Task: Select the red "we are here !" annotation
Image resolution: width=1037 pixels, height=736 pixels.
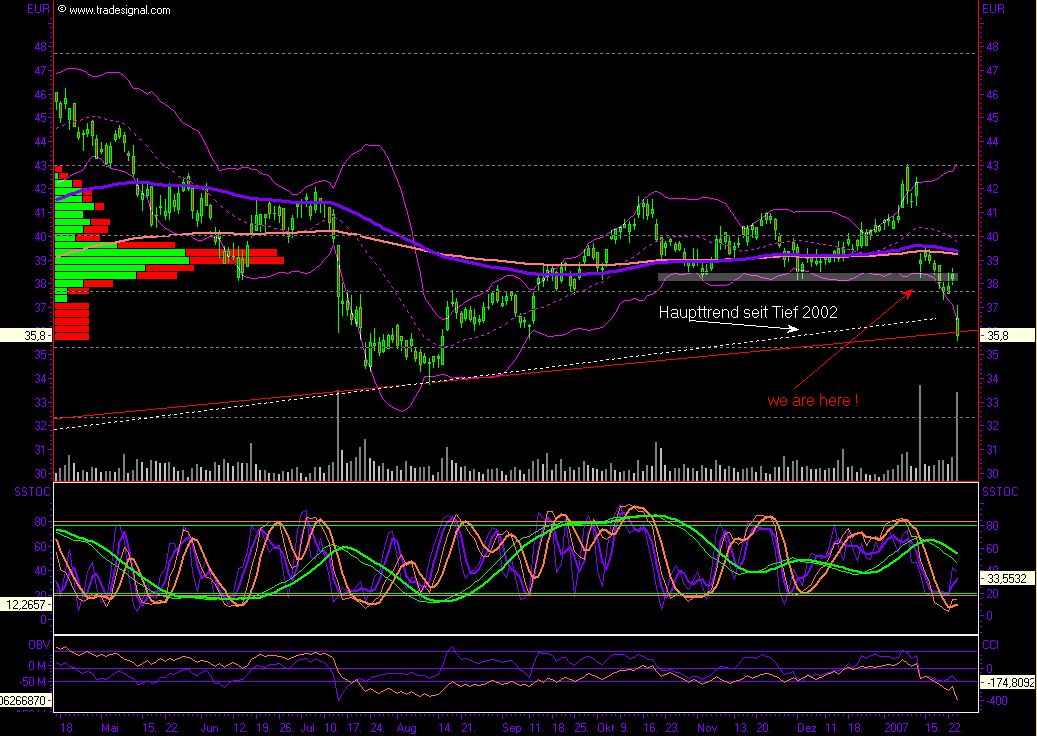Action: coord(812,400)
